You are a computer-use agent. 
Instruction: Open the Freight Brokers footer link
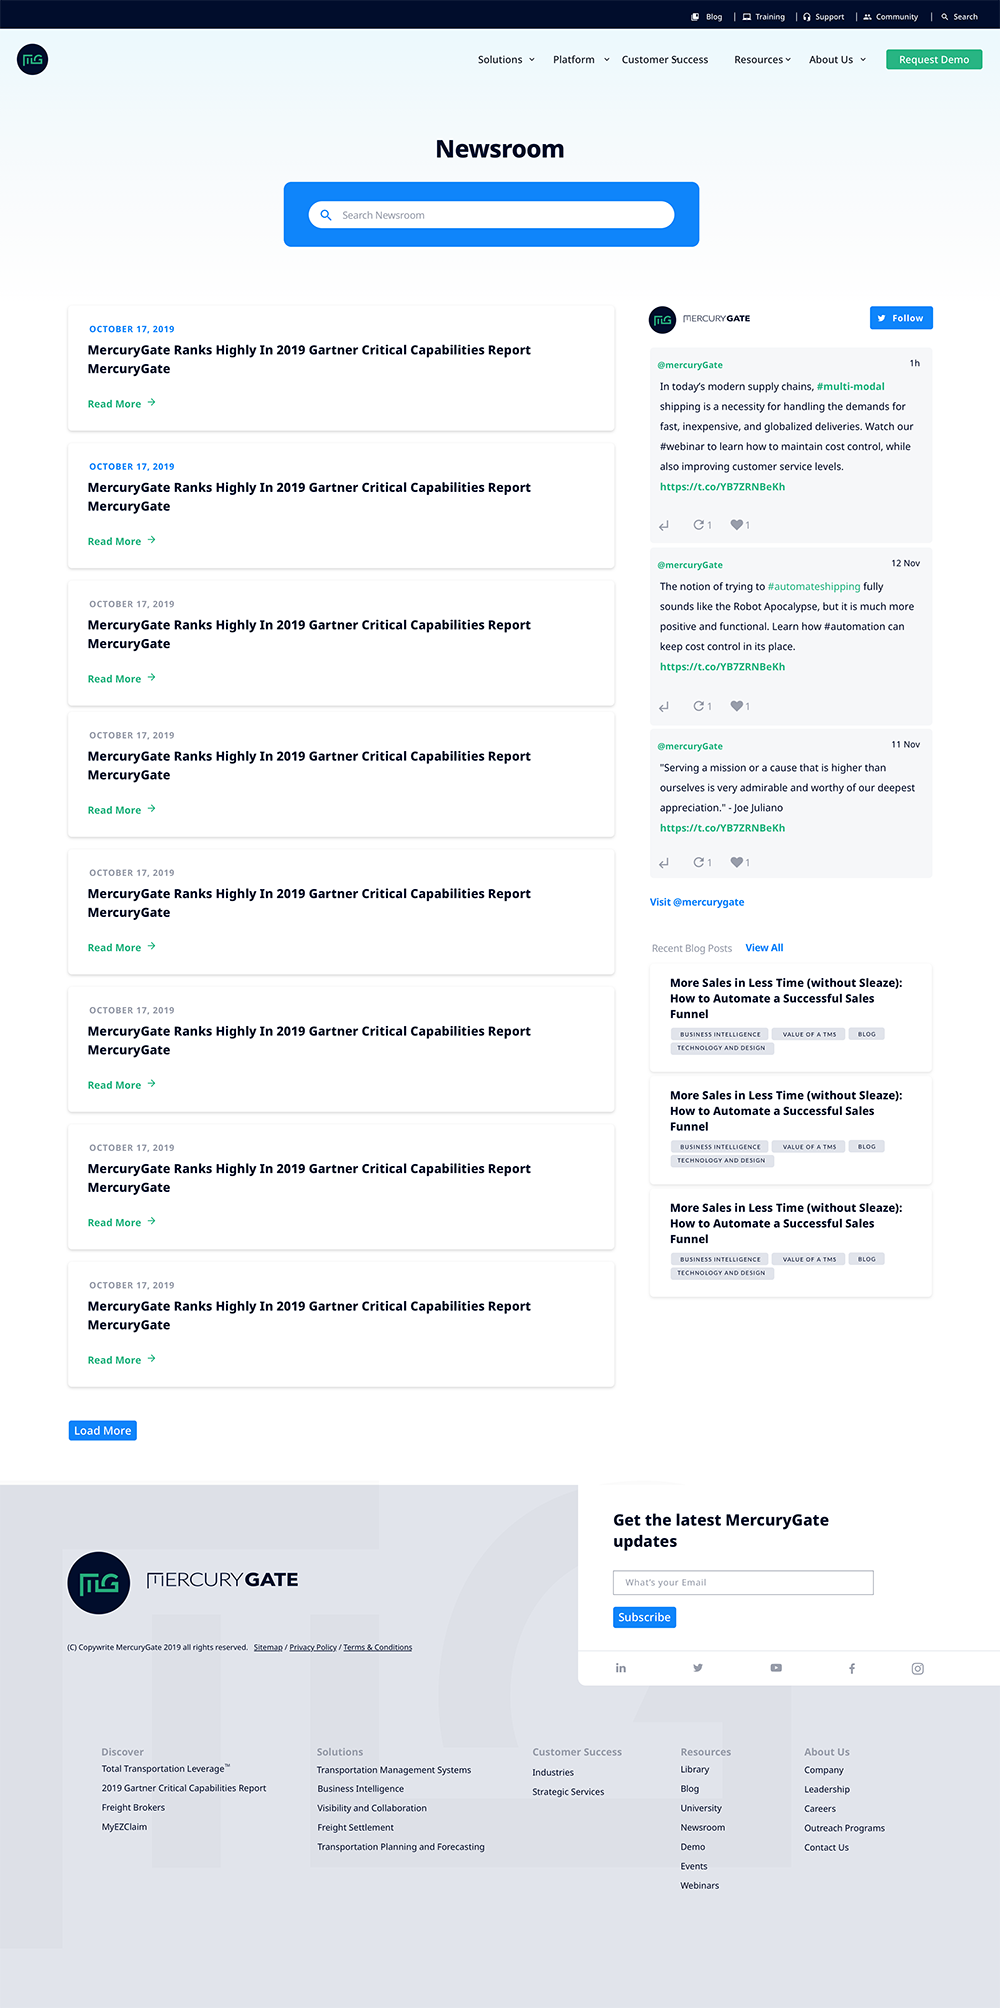point(133,1808)
